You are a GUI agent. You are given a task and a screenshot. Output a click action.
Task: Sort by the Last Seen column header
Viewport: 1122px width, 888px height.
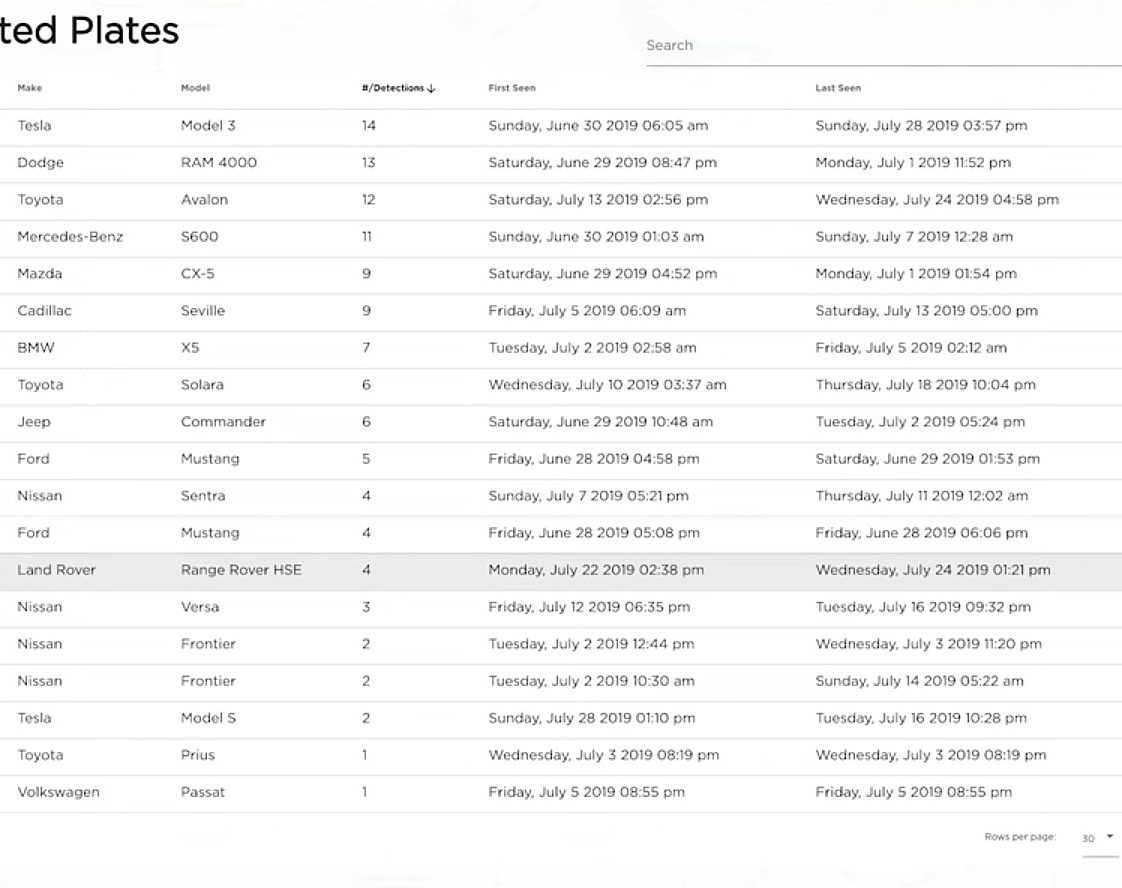(838, 88)
